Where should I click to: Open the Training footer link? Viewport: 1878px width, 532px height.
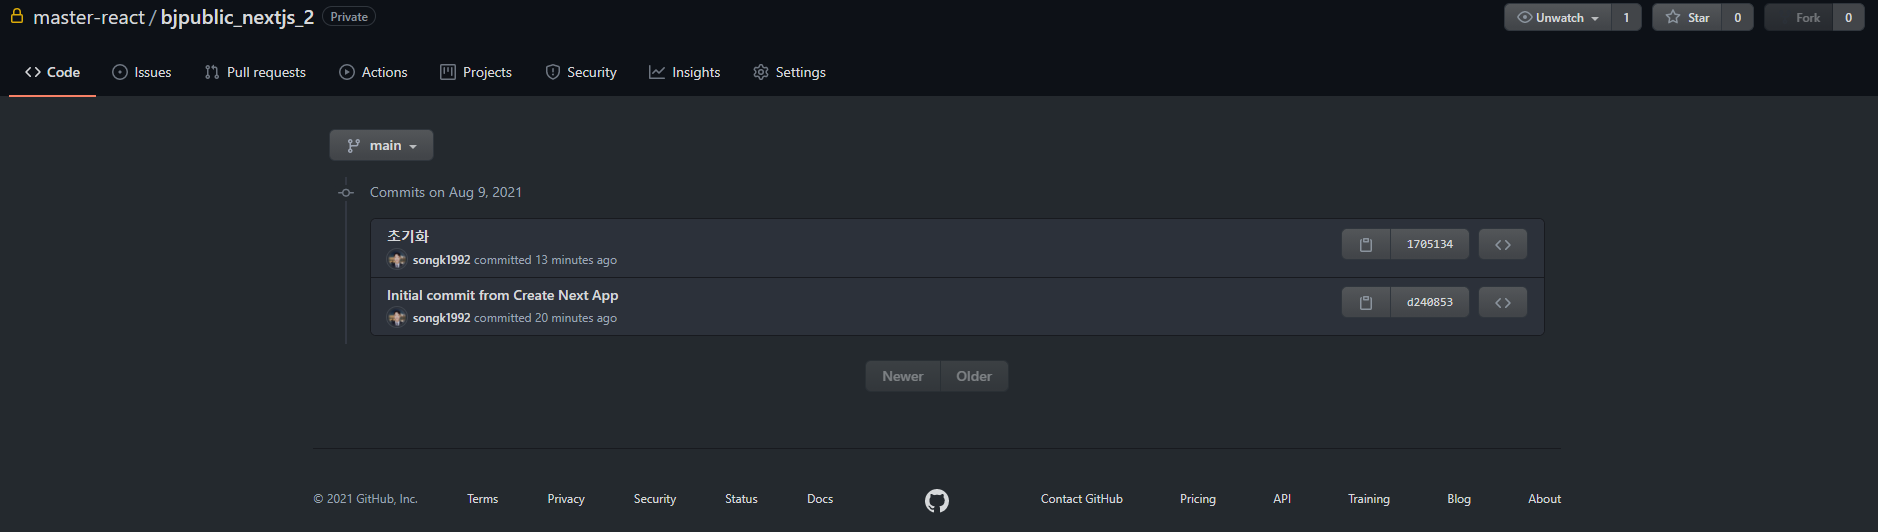(x=1369, y=499)
